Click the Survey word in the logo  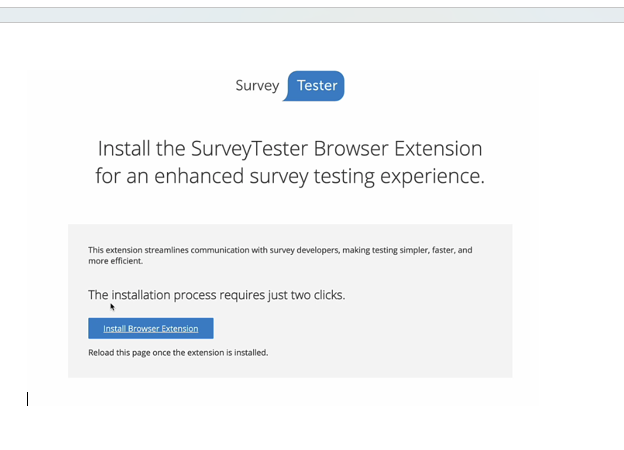[x=257, y=86]
